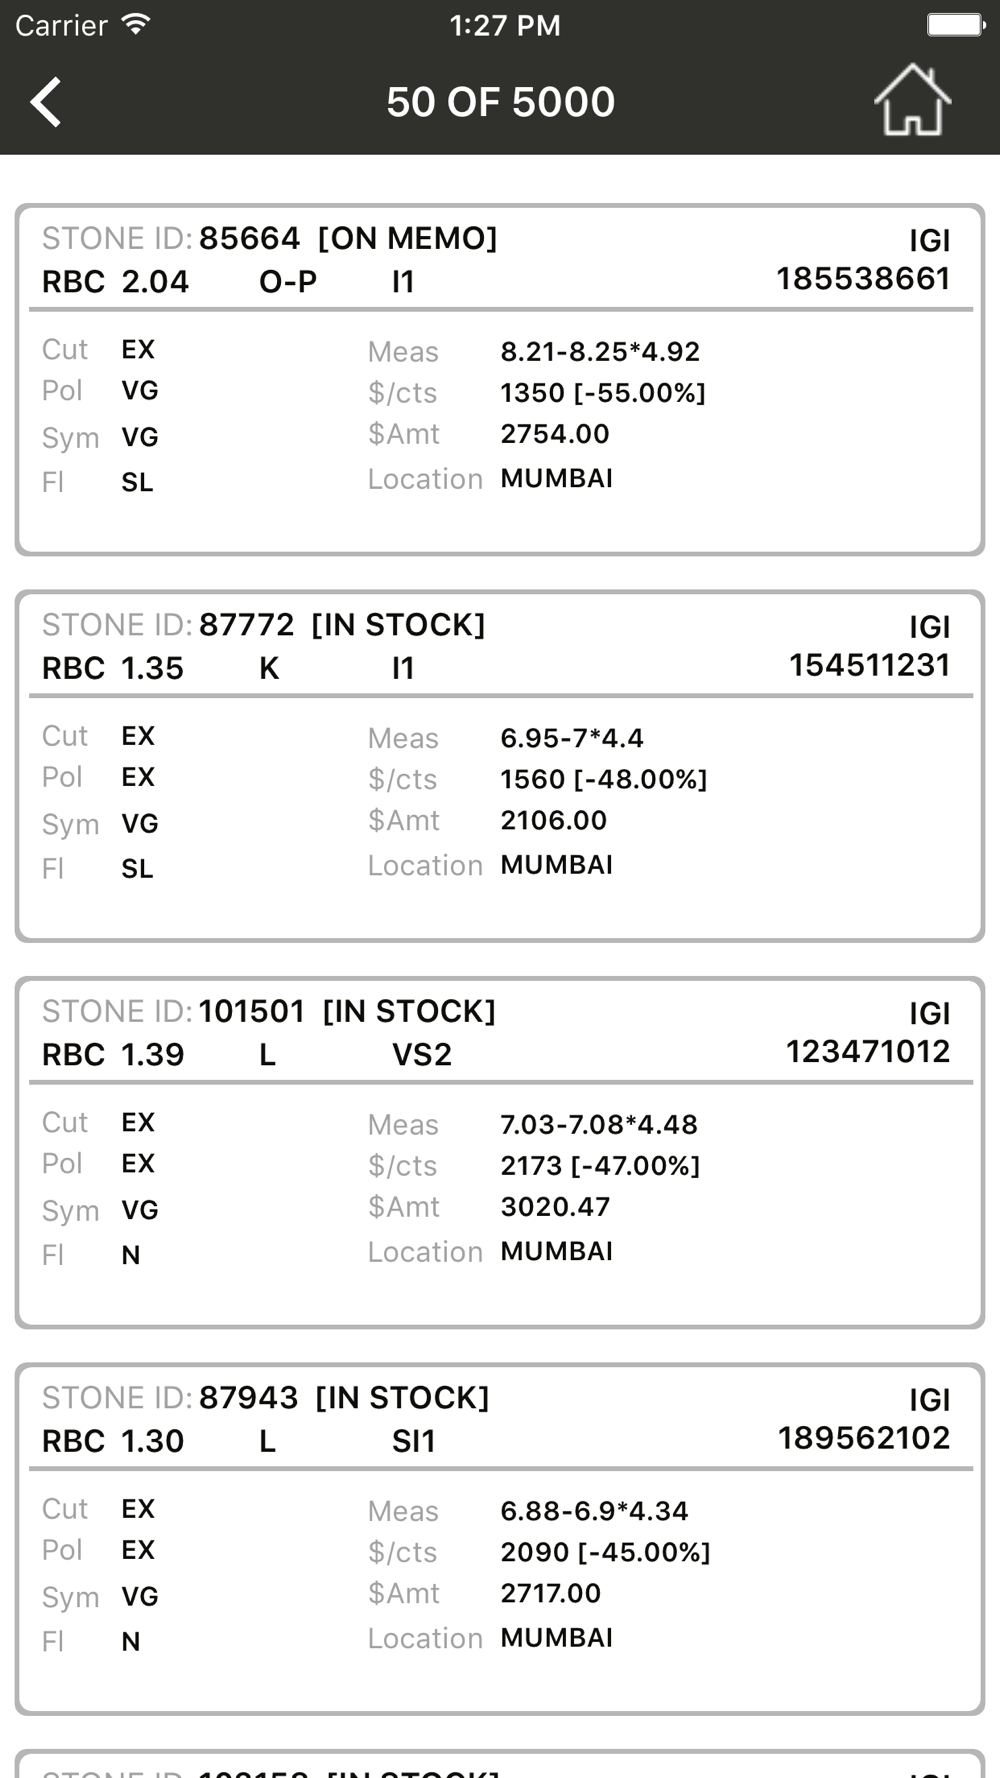
Task: Tap the 50 OF 5000 title
Action: [x=500, y=102]
